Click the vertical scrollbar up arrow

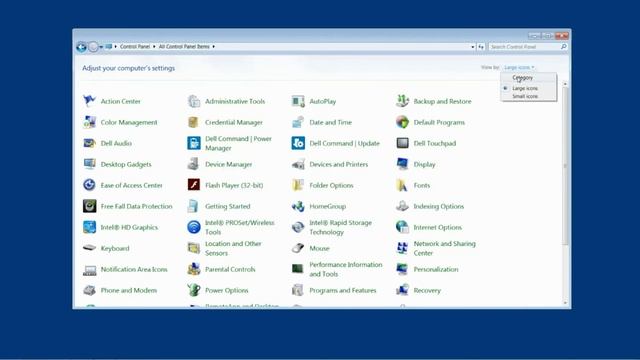[565, 84]
